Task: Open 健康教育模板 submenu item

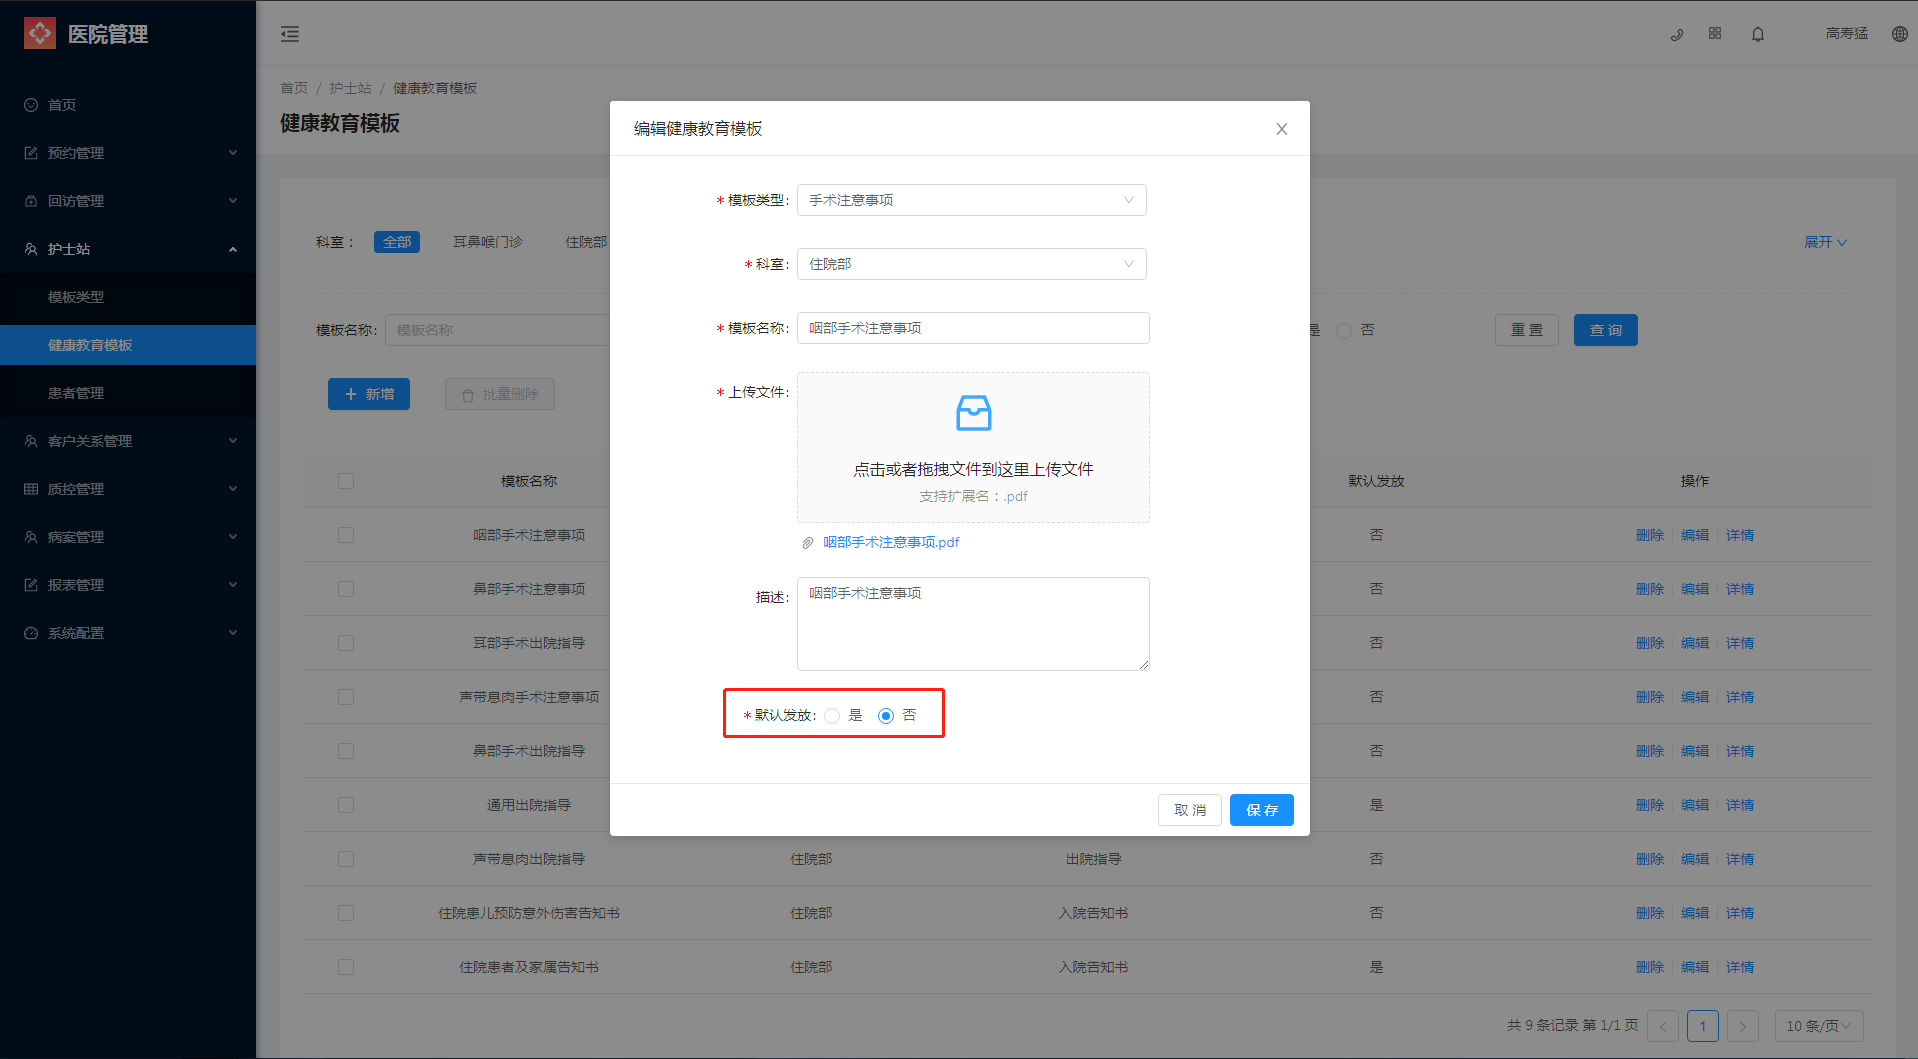Action: coord(128,345)
